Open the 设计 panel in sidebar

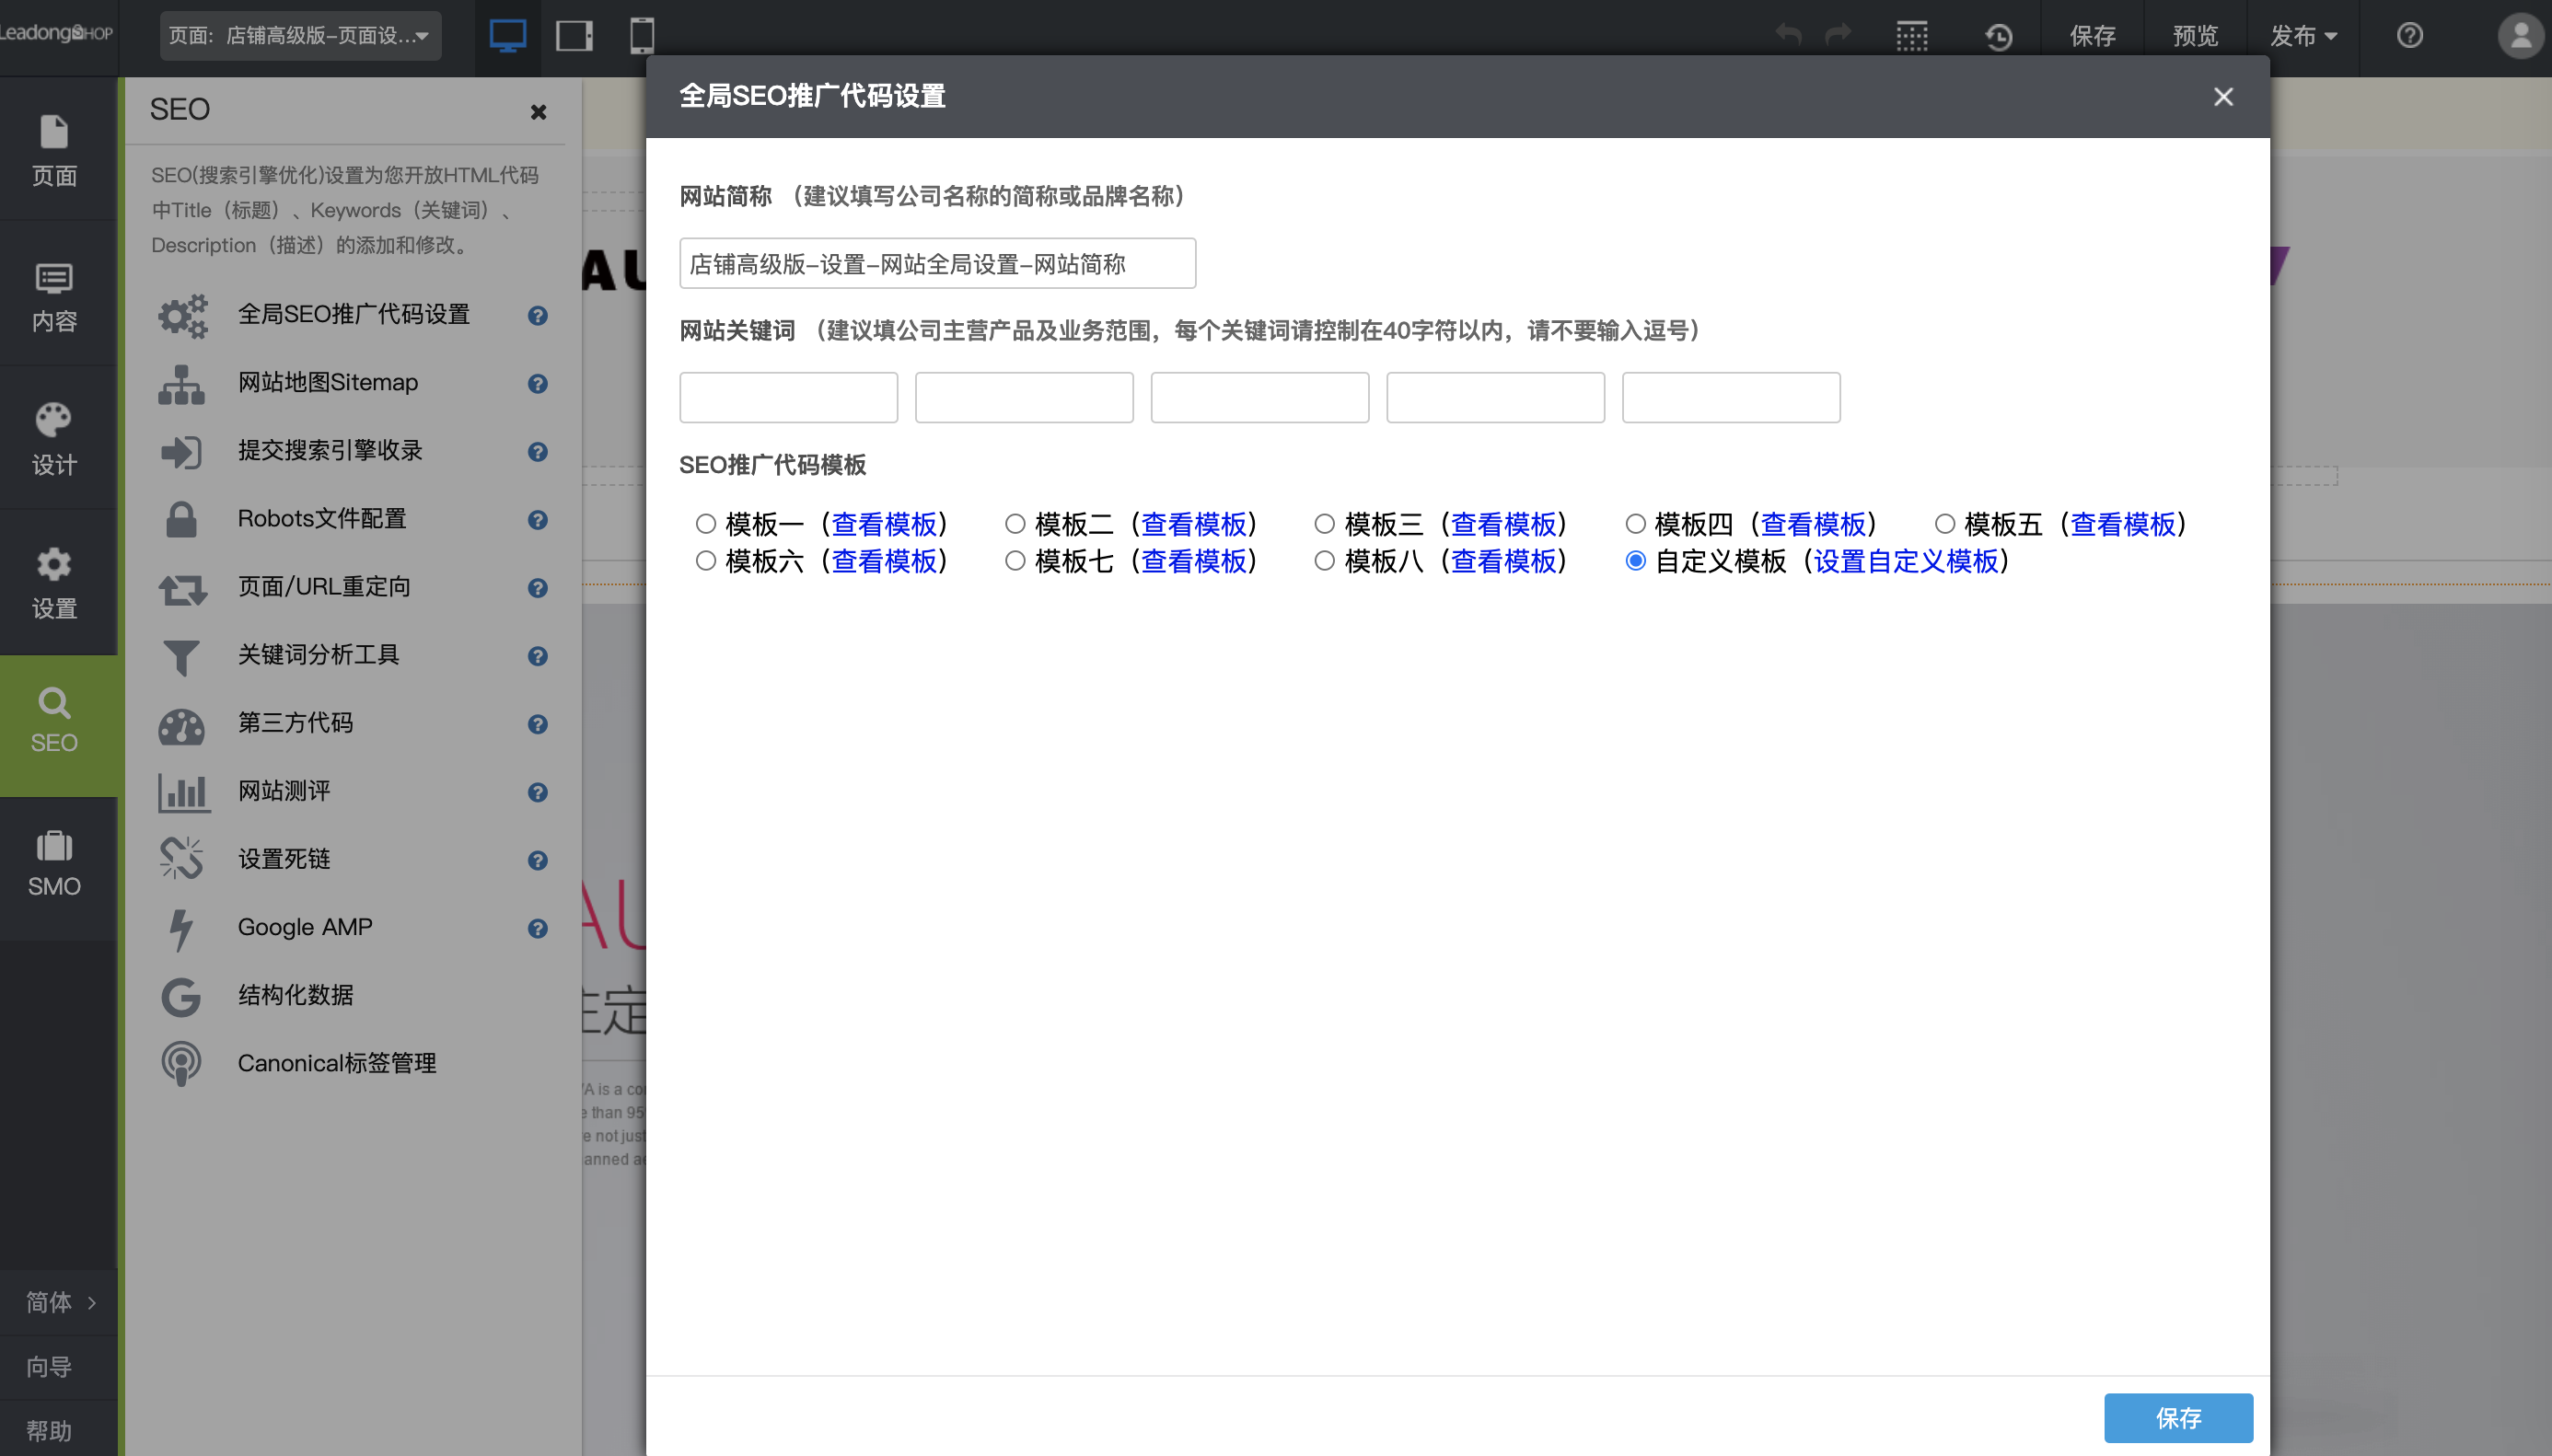[x=55, y=437]
